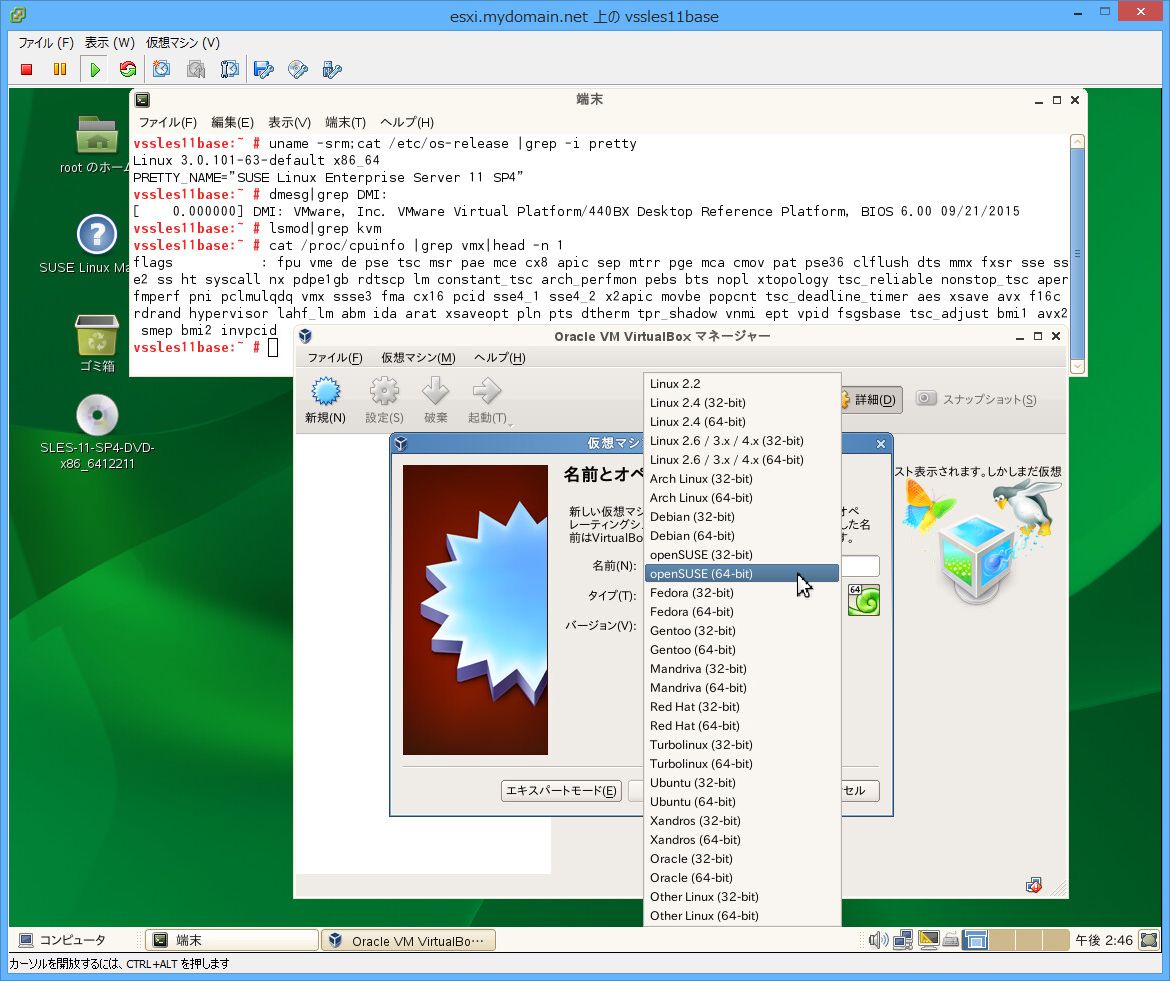Viewport: 1170px width, 981px height.
Task: Choose Linux 2.2 from the version list
Action: [742, 383]
